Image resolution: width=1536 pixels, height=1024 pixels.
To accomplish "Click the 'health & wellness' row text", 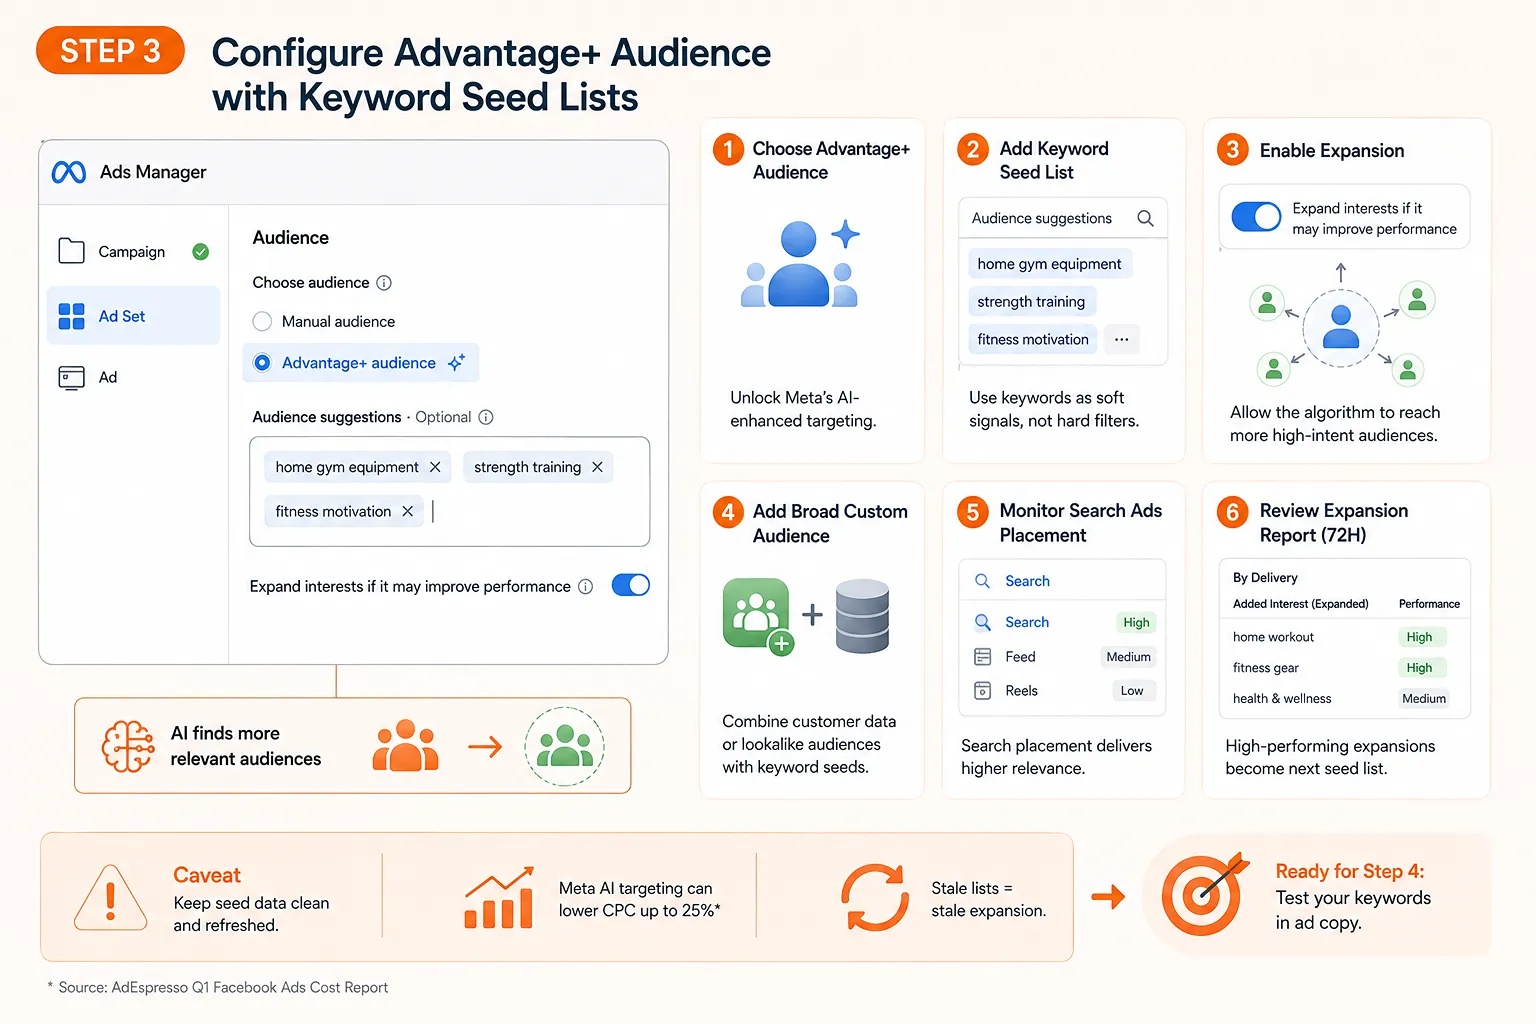I will pyautogui.click(x=1282, y=699).
